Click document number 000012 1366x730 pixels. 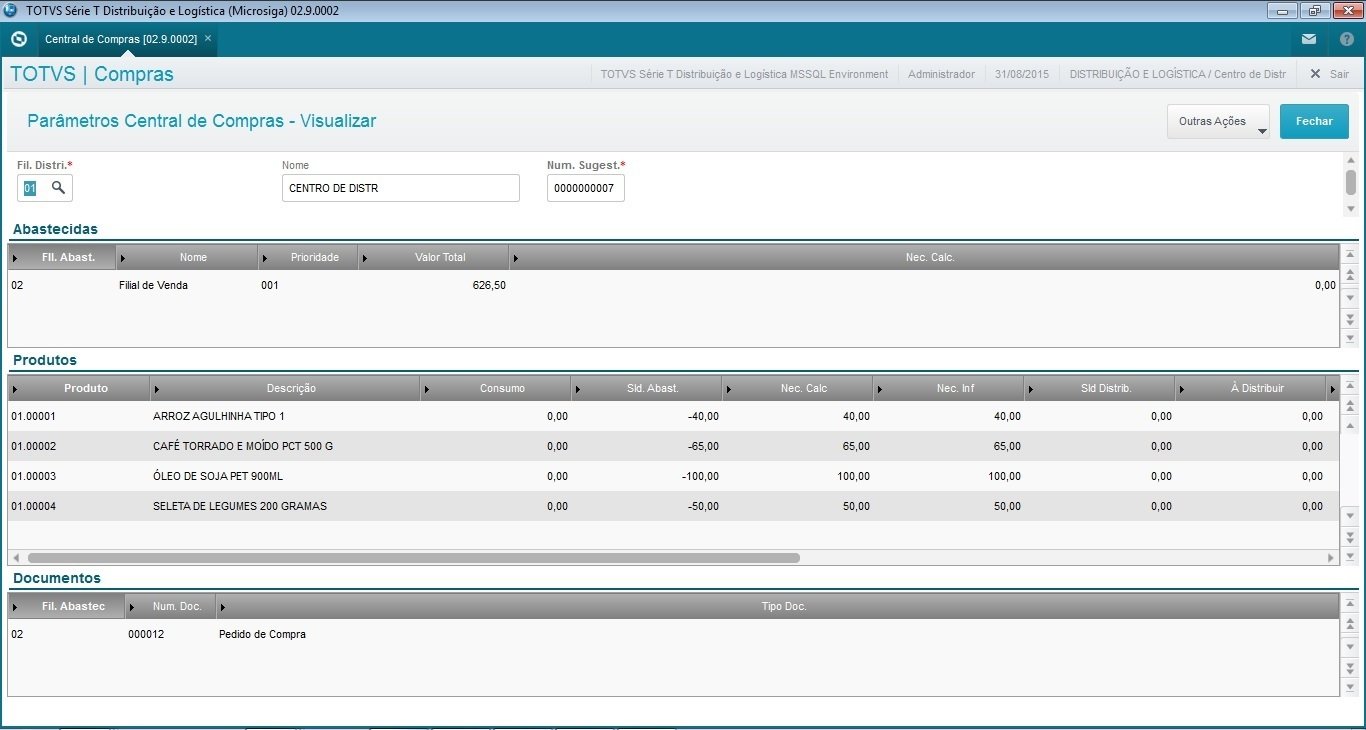click(x=146, y=634)
